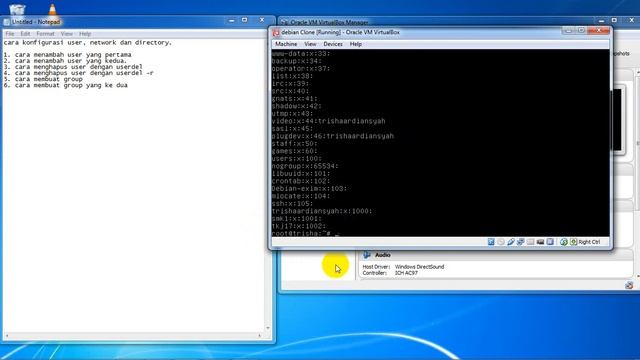Click terminal line 'video:x:44:trishaardiansyah'

click(x=328, y=121)
